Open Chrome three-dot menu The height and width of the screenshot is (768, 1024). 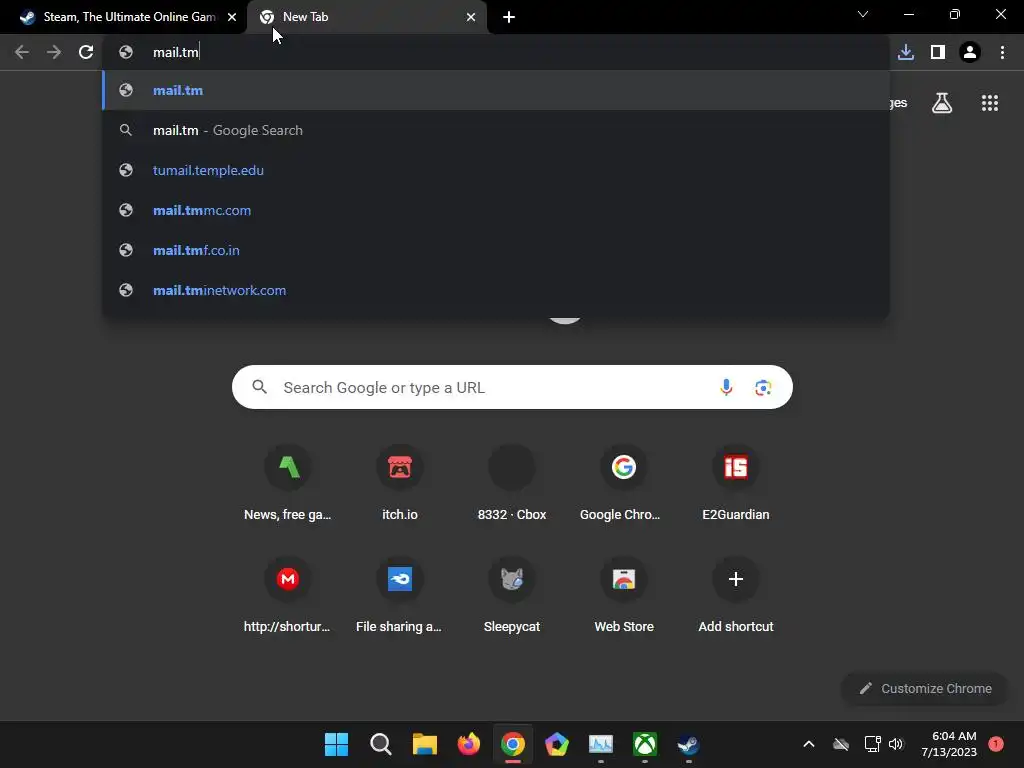point(1002,52)
